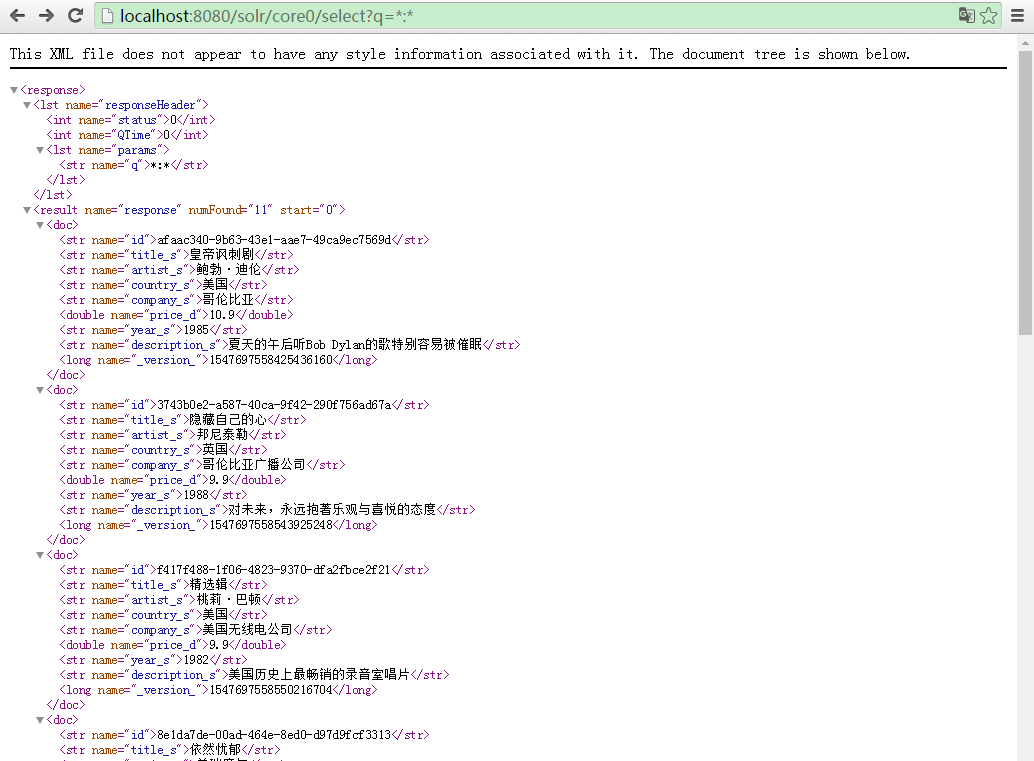Collapse the params lst node

point(41,150)
